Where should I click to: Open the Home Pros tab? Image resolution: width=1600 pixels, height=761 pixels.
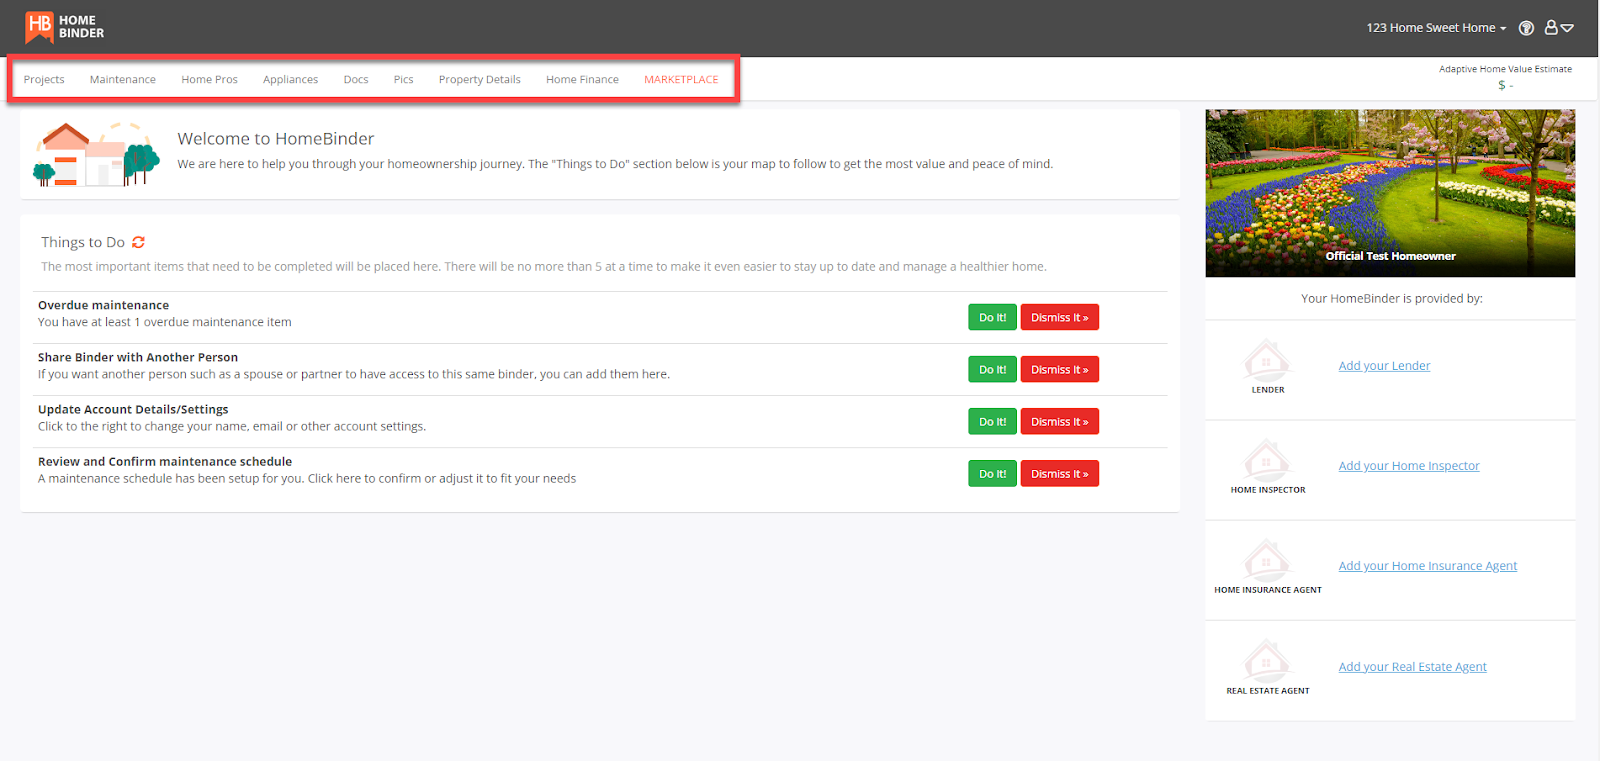209,79
